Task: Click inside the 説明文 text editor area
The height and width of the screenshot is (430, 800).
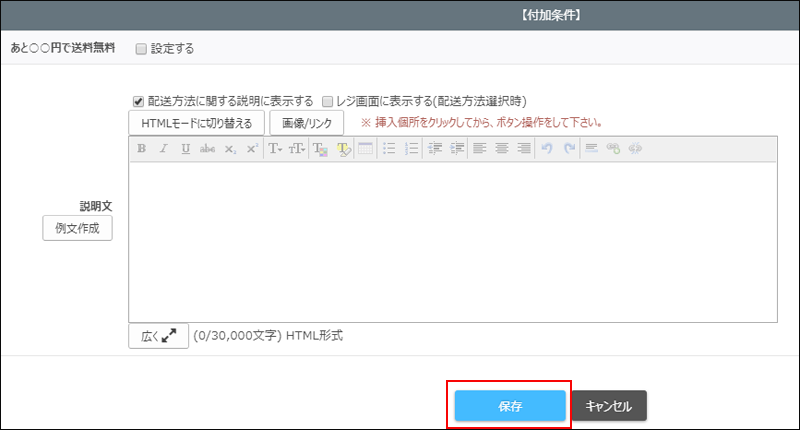Action: click(x=453, y=242)
